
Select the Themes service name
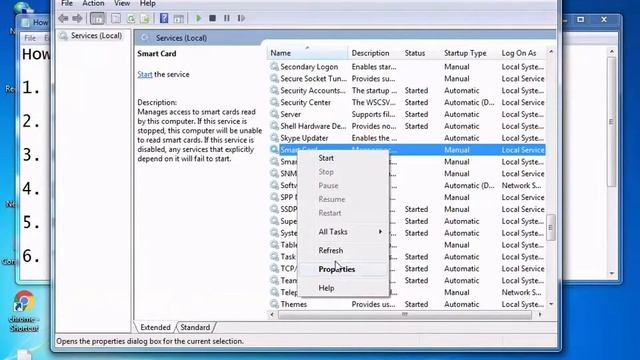tap(293, 304)
